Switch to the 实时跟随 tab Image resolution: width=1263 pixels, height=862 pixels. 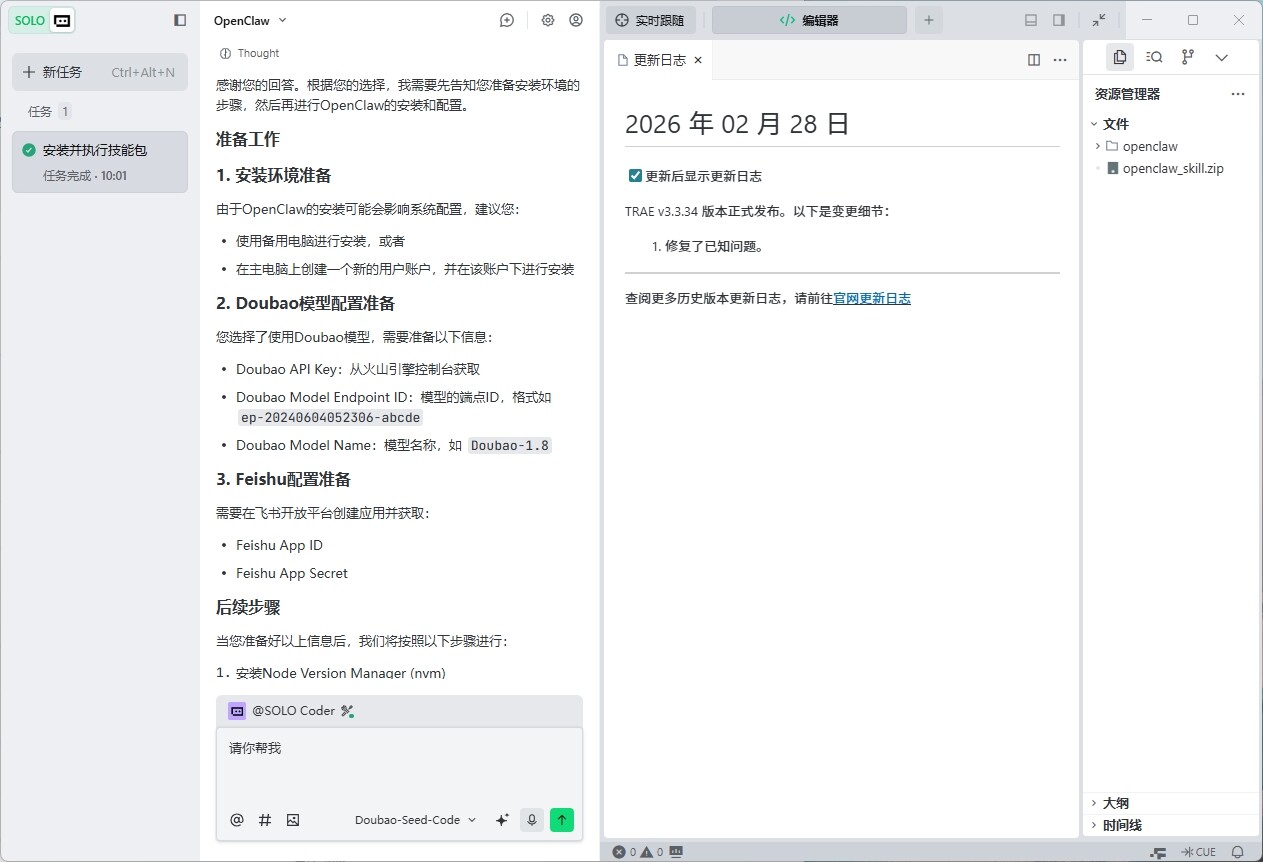[651, 20]
